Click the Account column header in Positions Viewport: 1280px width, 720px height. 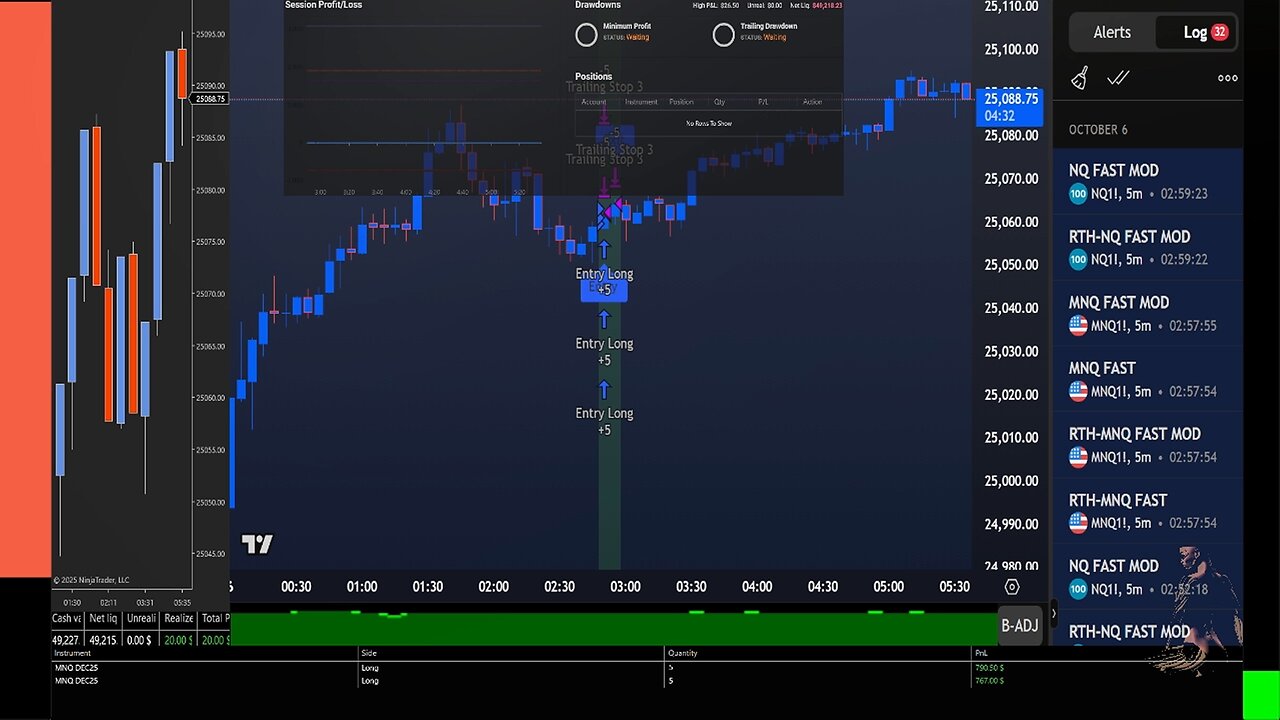593,102
